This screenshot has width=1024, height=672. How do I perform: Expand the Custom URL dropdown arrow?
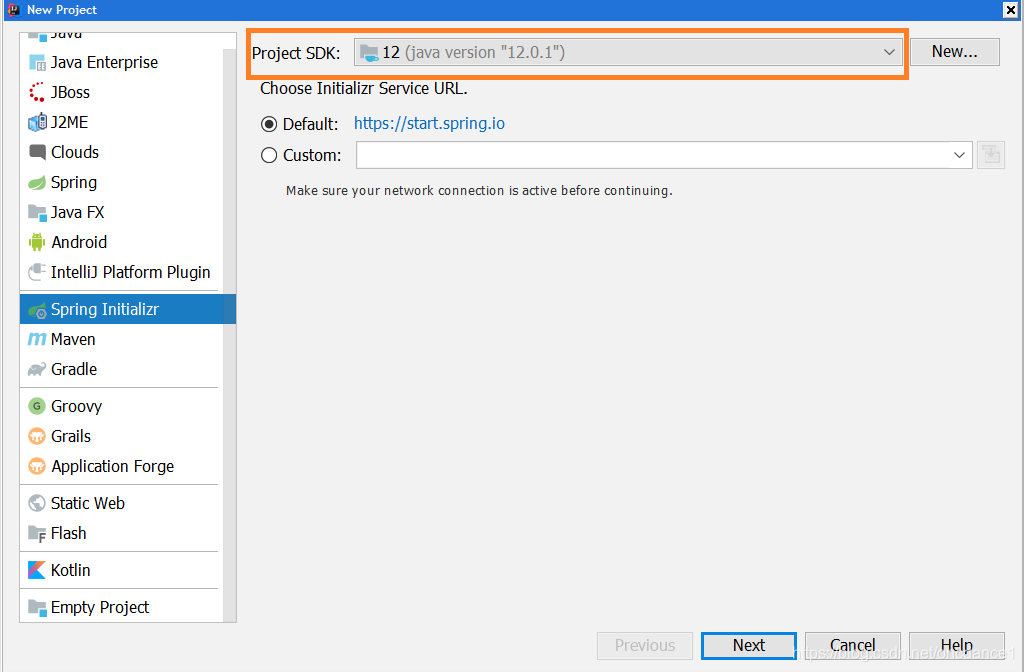coord(959,155)
